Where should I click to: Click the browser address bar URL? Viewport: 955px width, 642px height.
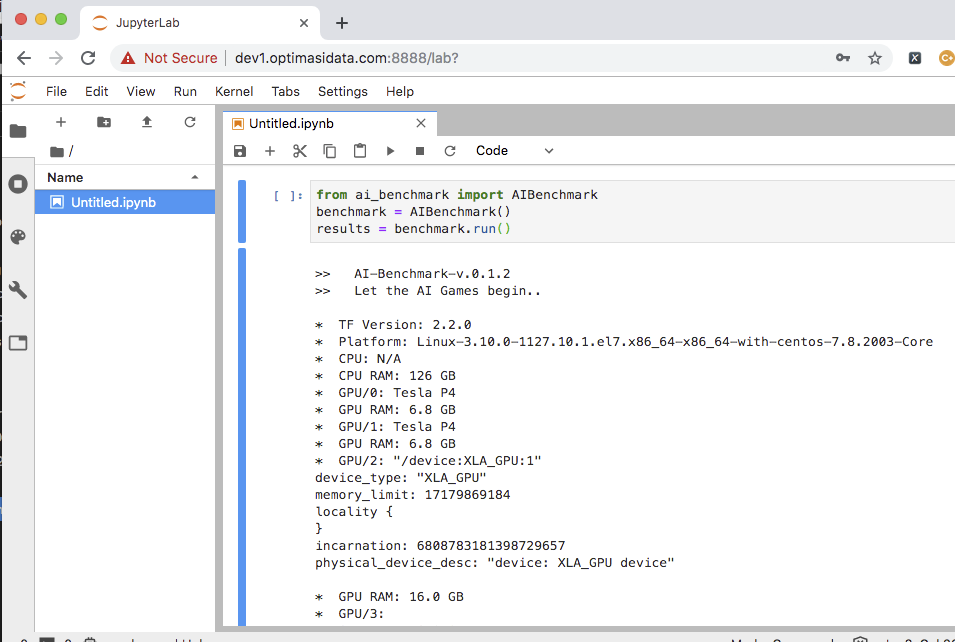click(346, 58)
